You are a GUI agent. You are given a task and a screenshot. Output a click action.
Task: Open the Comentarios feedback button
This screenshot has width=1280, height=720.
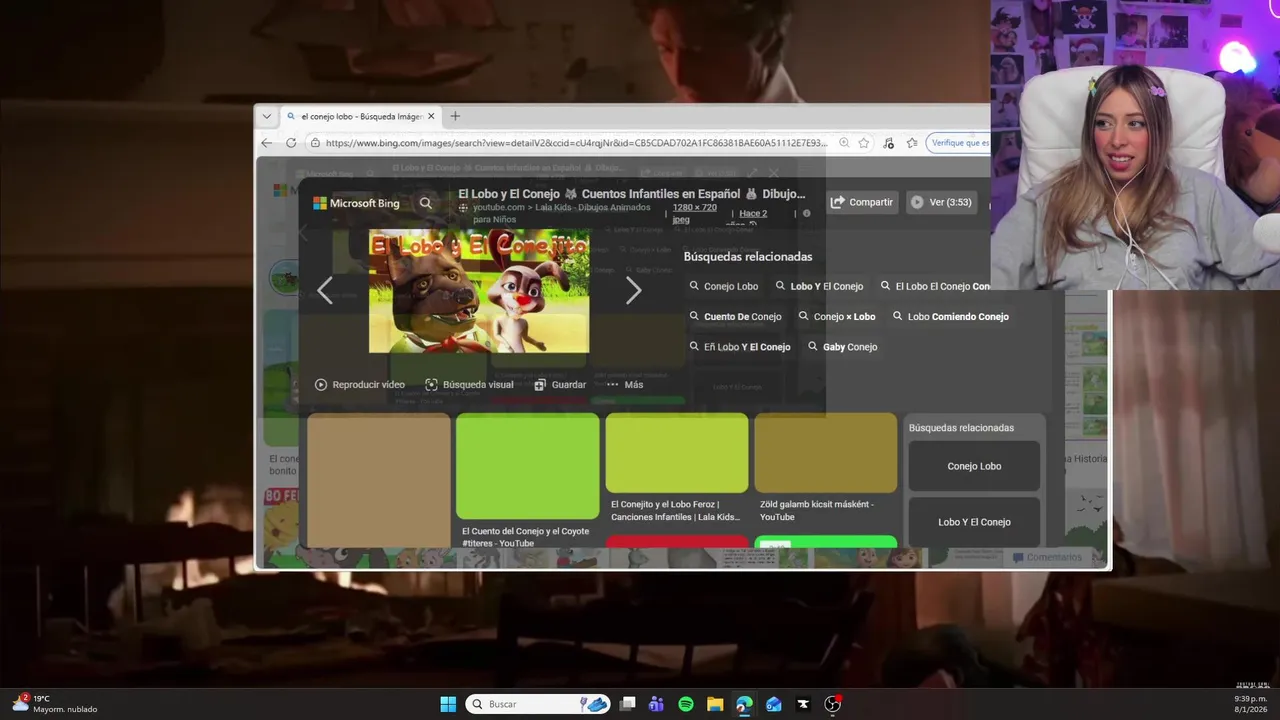click(1047, 557)
